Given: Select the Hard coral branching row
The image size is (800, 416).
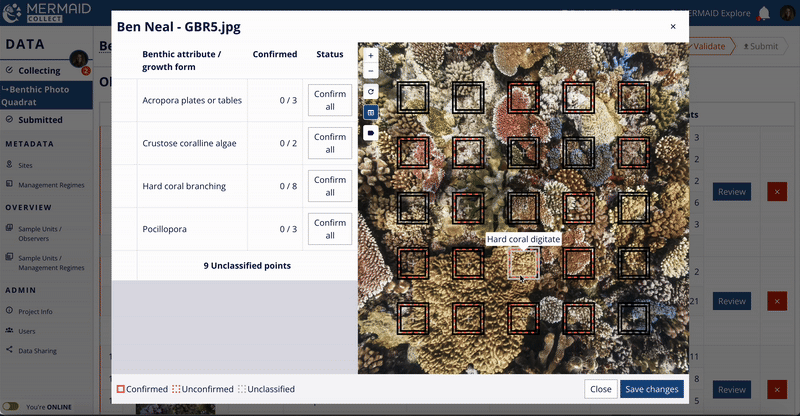Looking at the screenshot, I should pos(234,186).
